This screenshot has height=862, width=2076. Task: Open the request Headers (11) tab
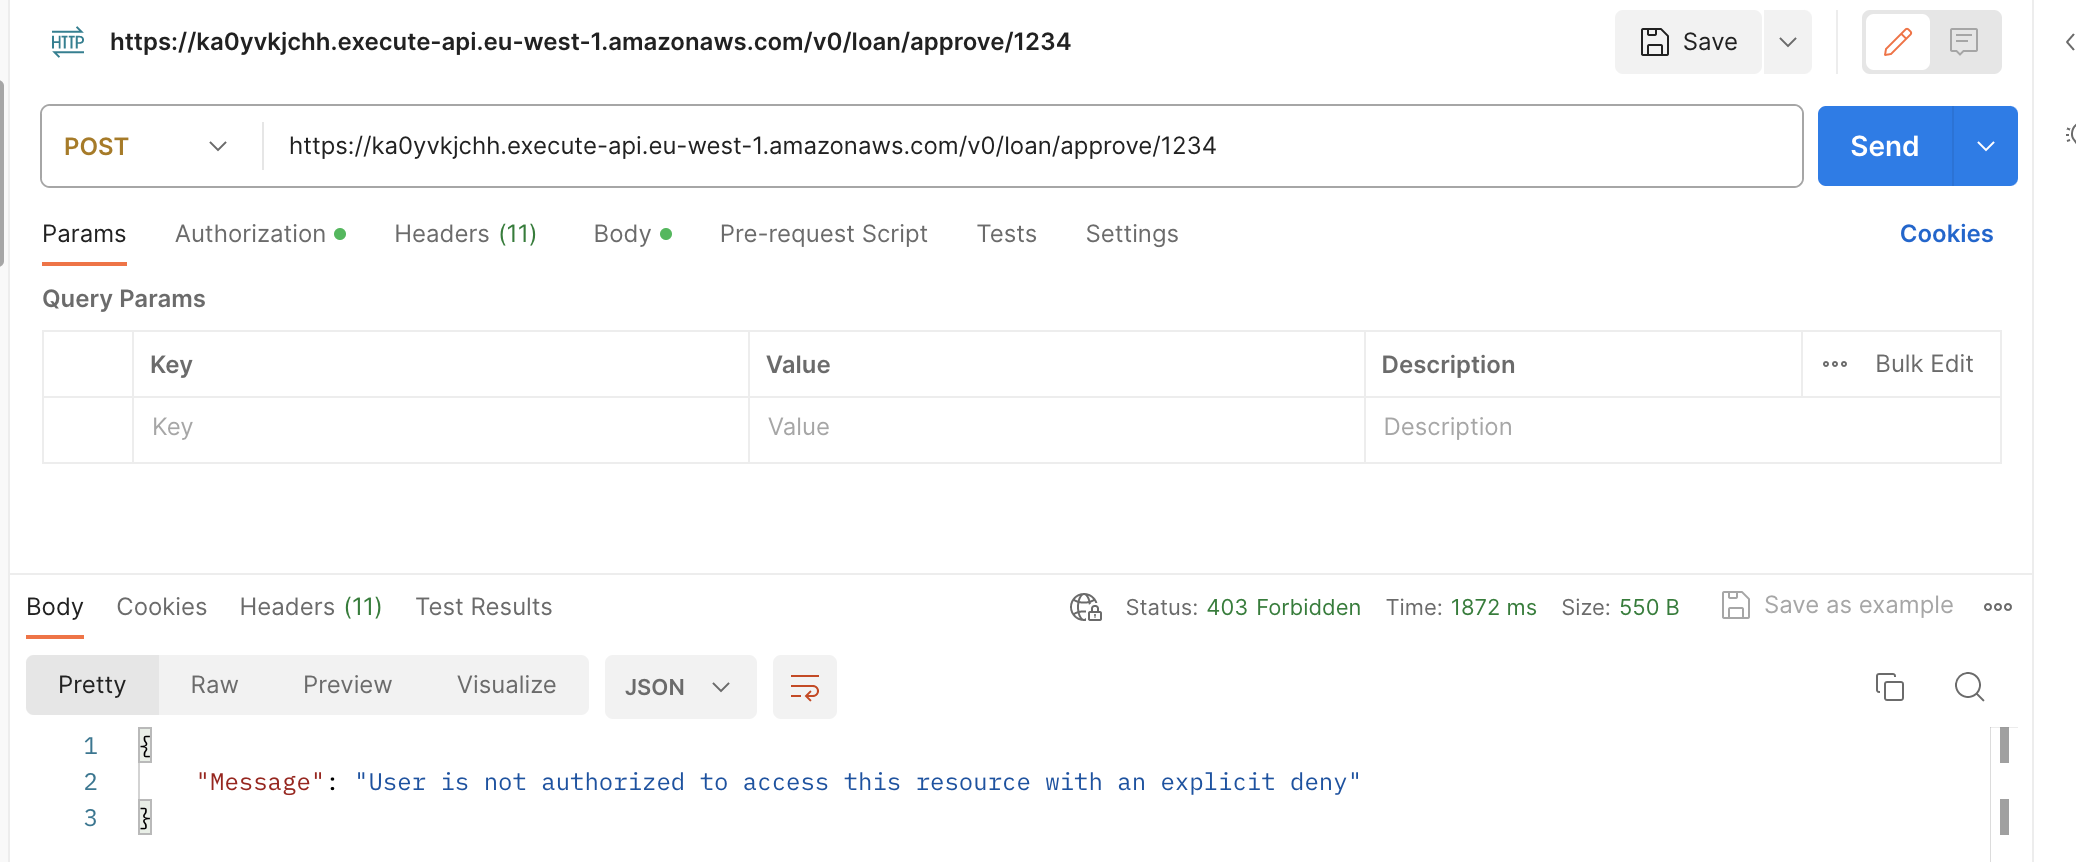[x=465, y=234]
